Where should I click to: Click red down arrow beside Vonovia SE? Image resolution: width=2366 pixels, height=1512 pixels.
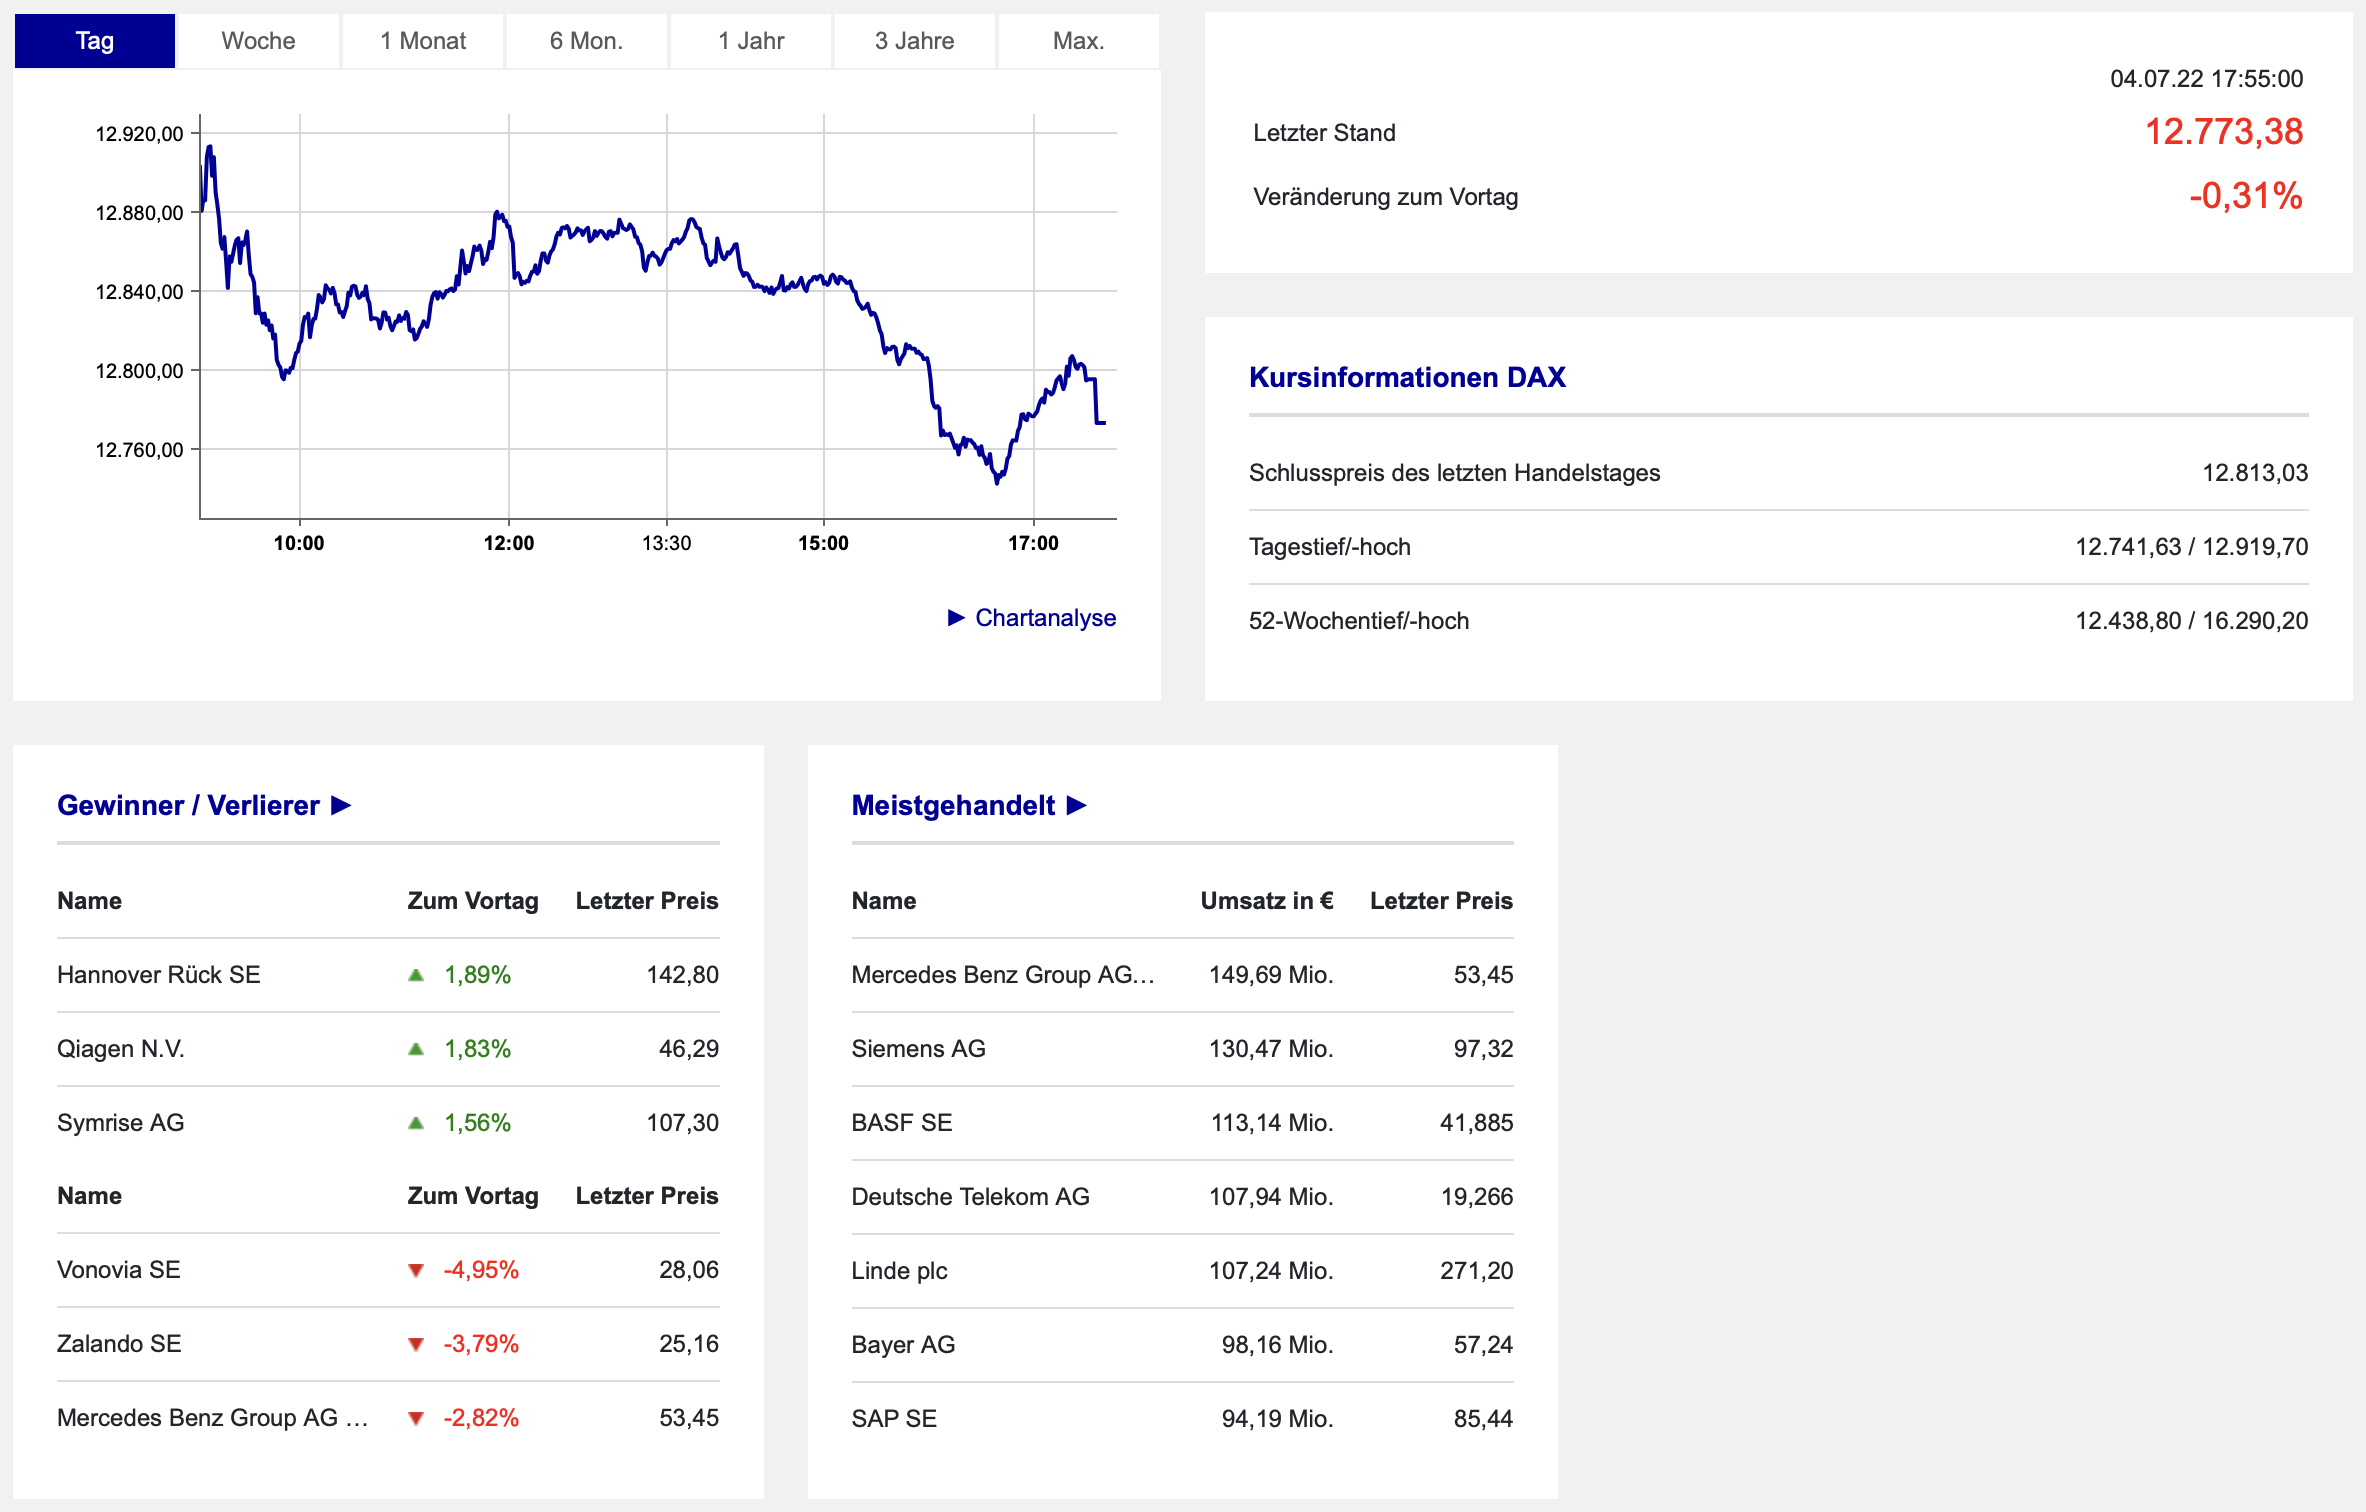416,1270
